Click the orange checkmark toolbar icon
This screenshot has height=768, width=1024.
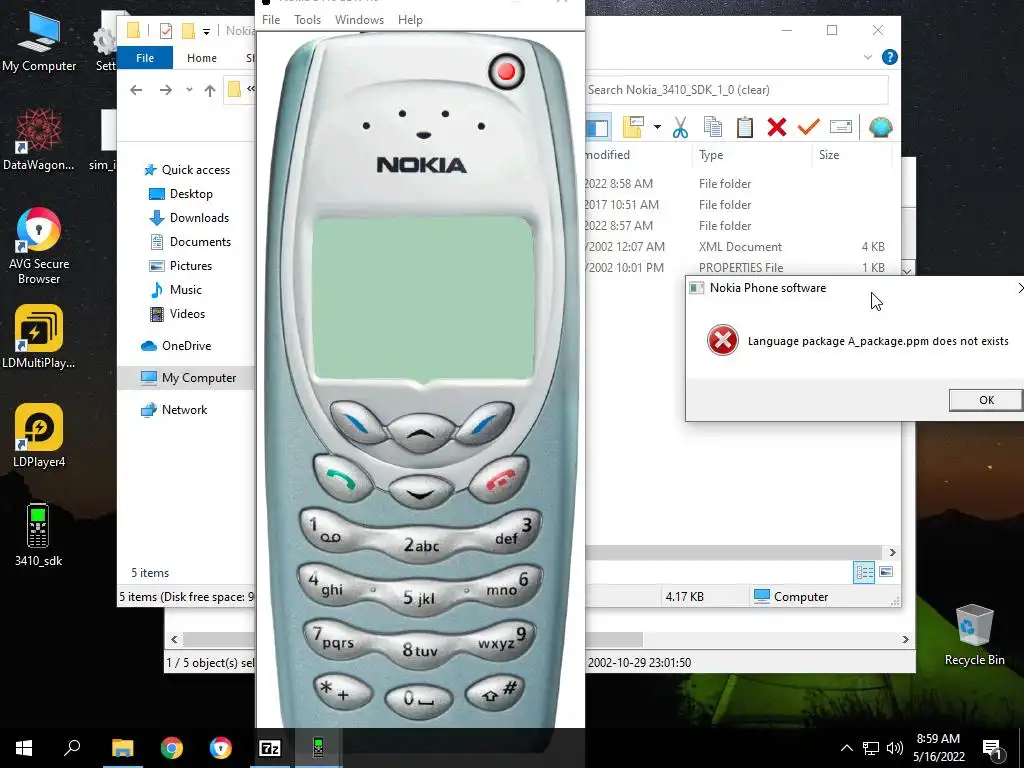tap(808, 127)
